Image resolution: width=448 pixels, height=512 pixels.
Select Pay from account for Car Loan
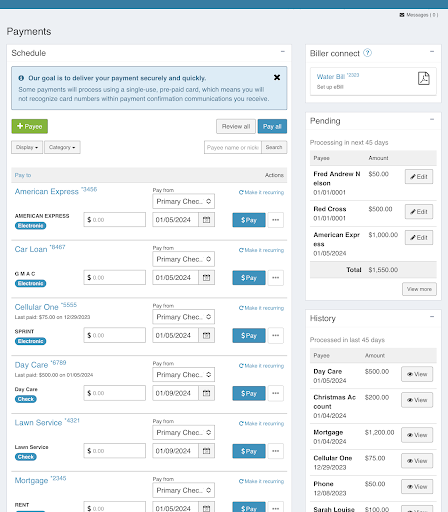point(183,259)
